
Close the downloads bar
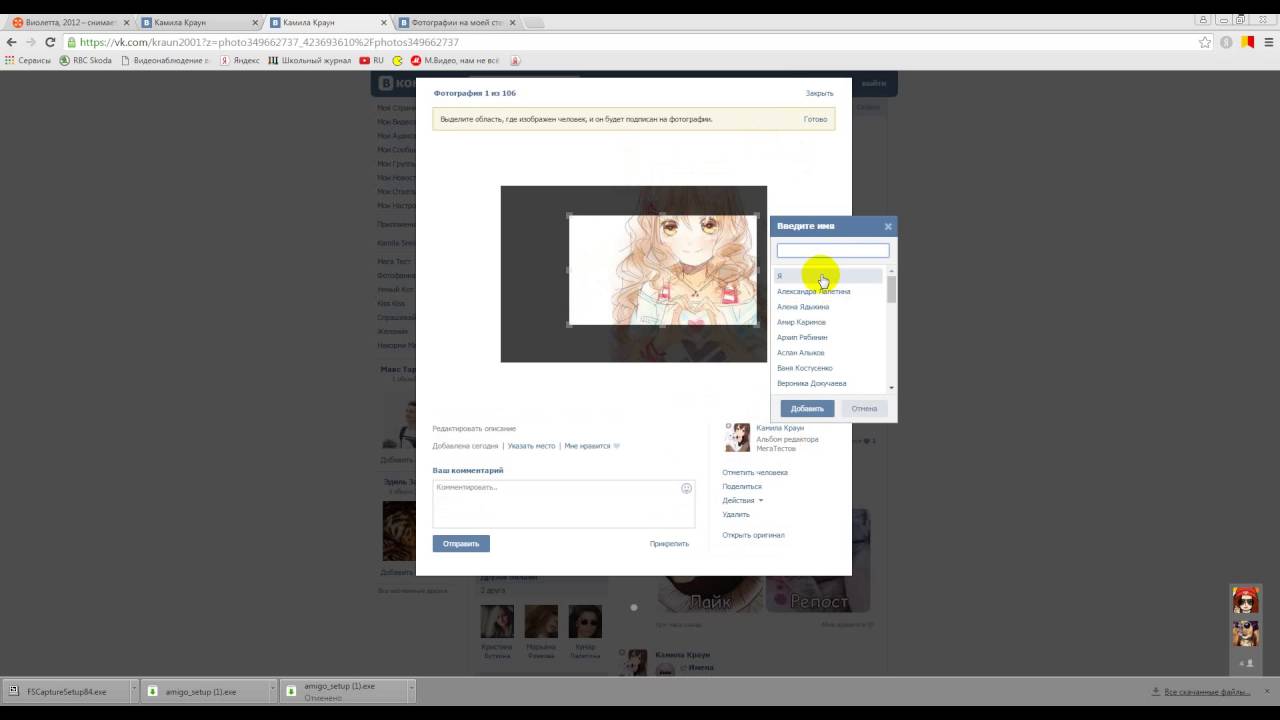(x=1267, y=691)
